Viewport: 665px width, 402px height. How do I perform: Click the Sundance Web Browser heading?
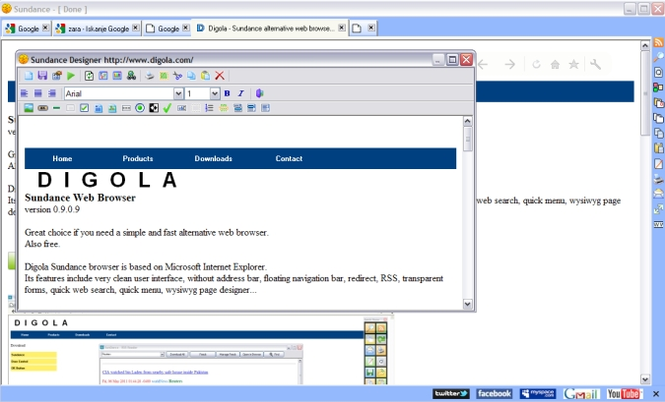point(80,198)
